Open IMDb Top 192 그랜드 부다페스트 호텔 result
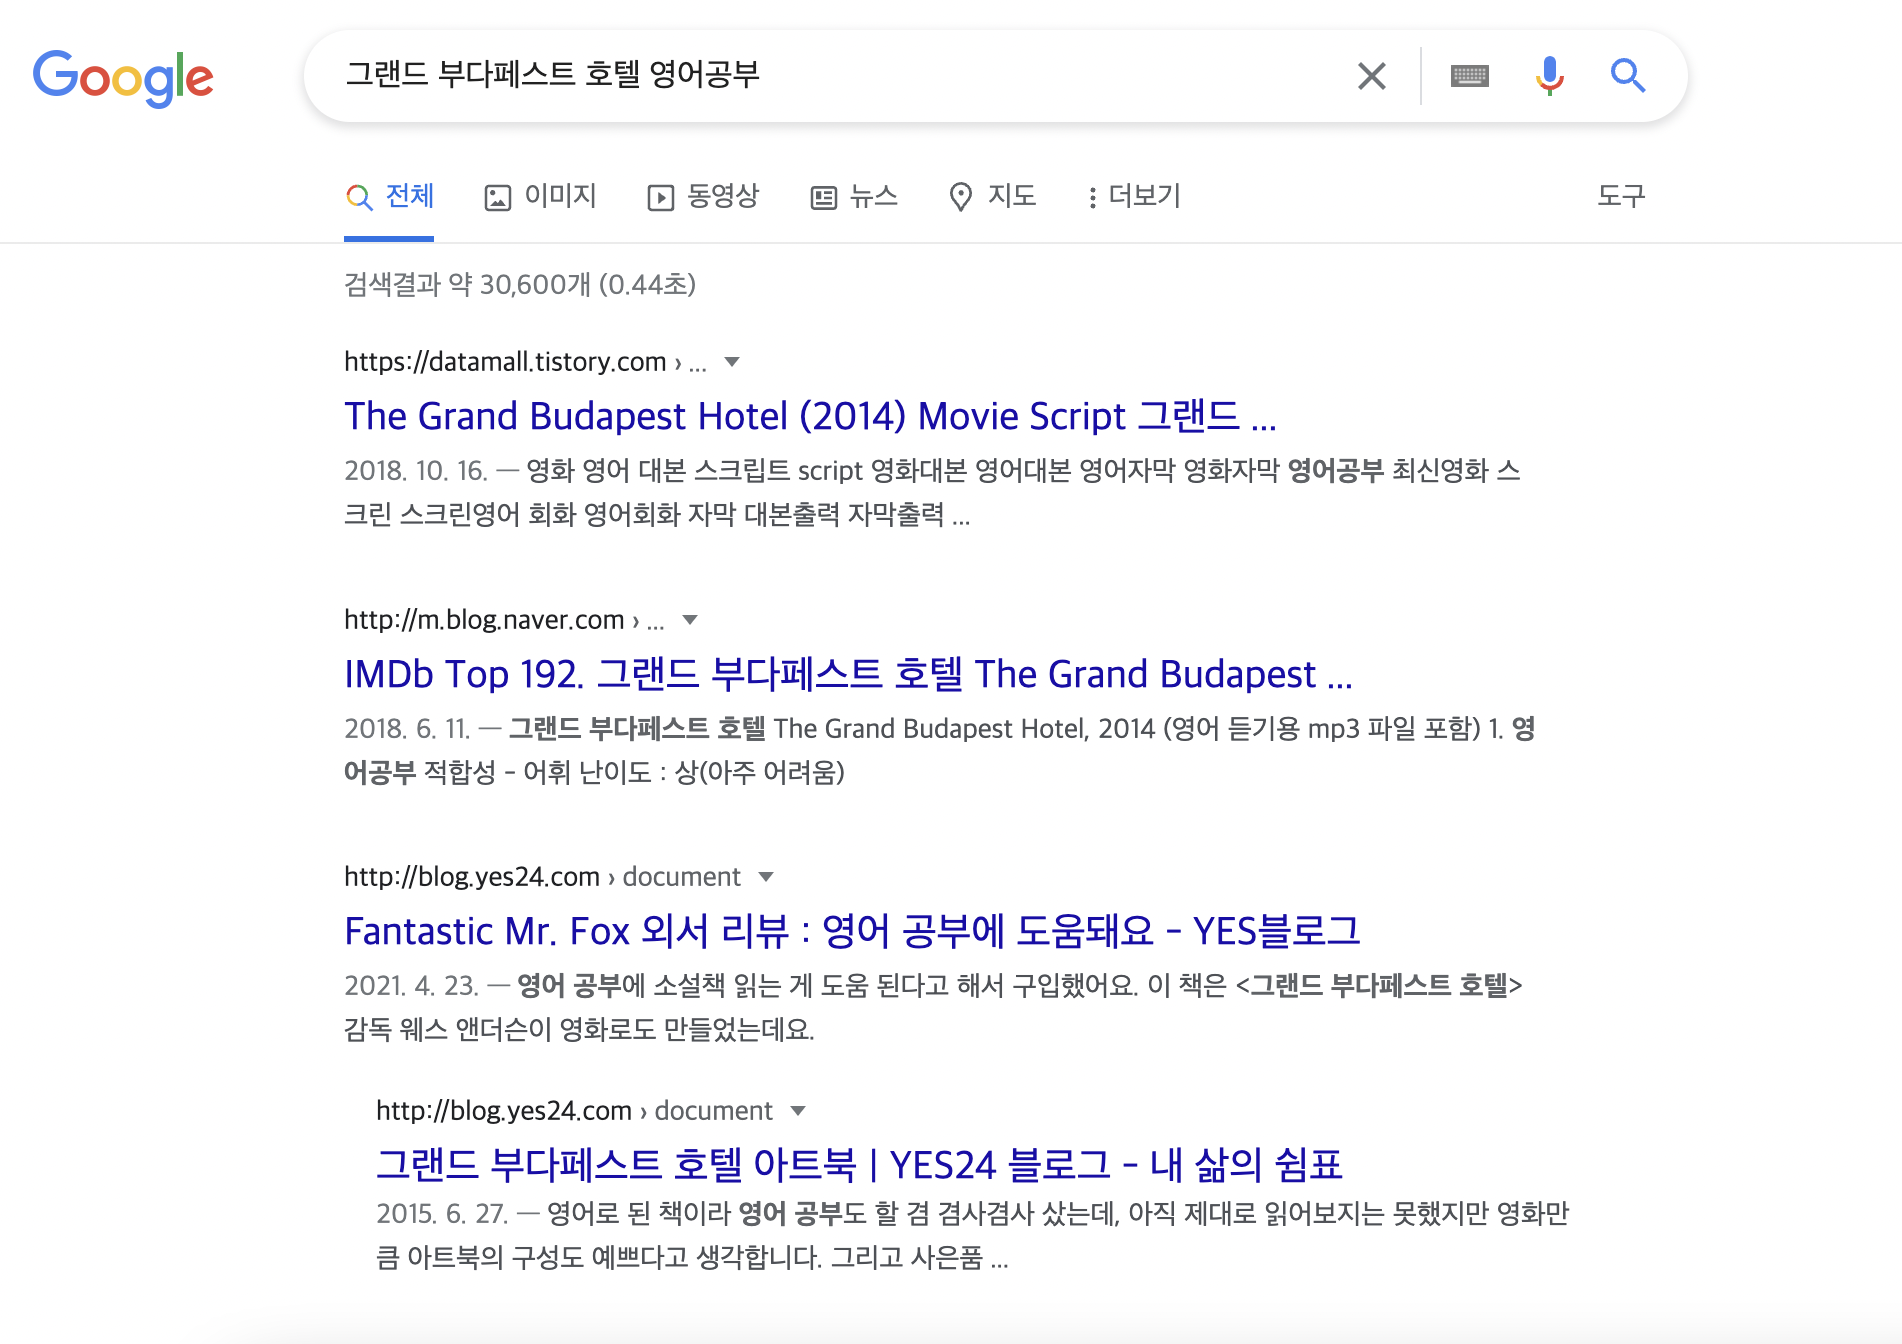The width and height of the screenshot is (1902, 1344). (848, 674)
